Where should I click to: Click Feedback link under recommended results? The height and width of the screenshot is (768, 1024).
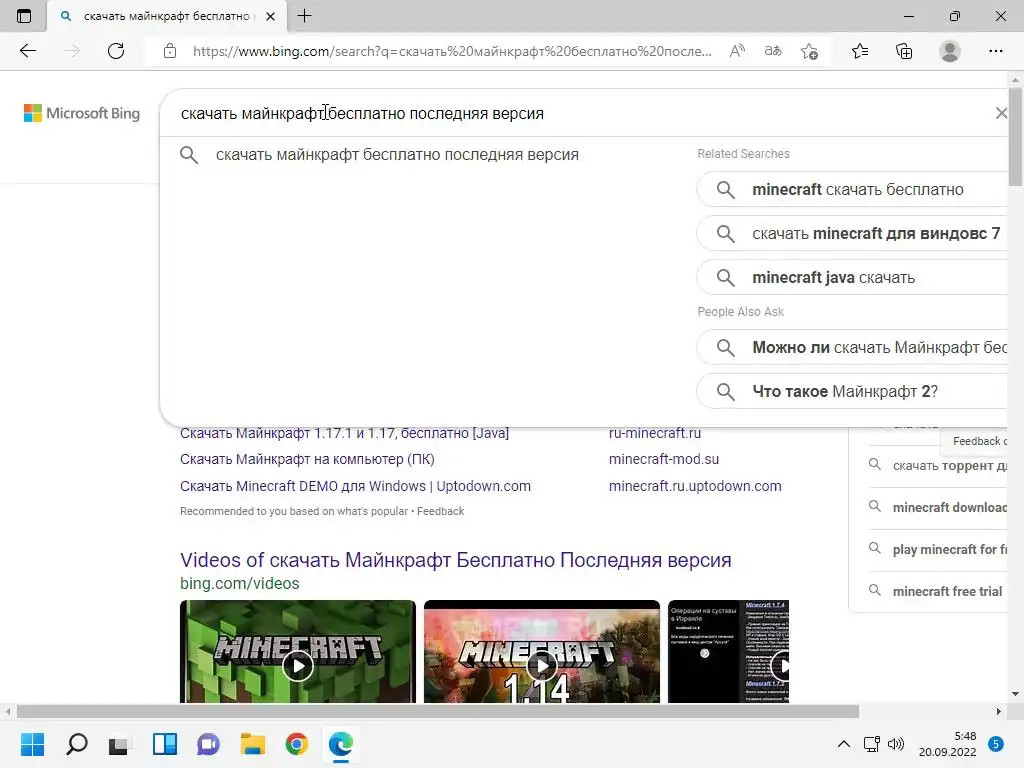(x=440, y=511)
